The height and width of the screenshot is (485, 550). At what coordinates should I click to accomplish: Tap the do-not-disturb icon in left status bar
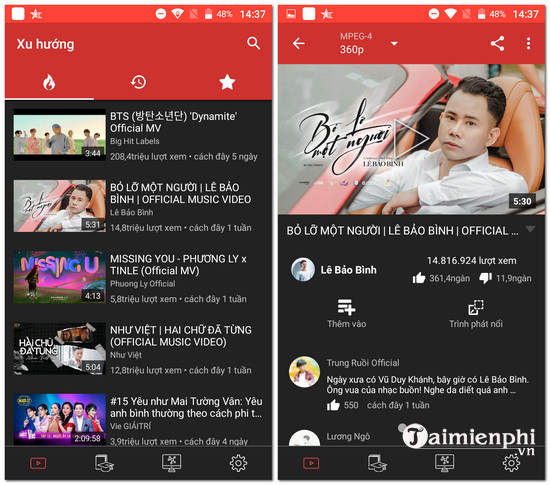coord(161,14)
